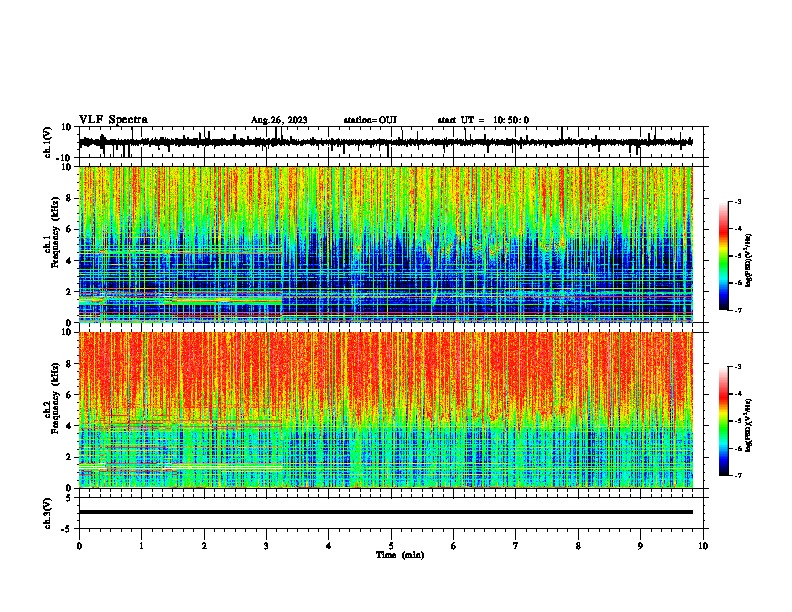
Task: Click the "1" tick on the Time axis
Action: pyautogui.click(x=141, y=546)
